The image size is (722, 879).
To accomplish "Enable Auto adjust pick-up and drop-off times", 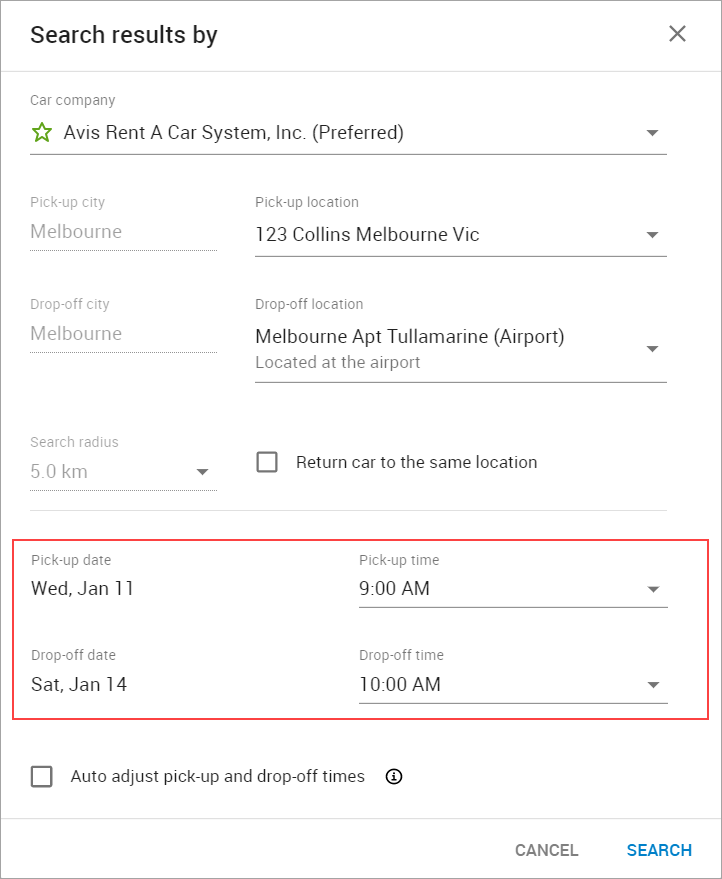I will (x=42, y=776).
